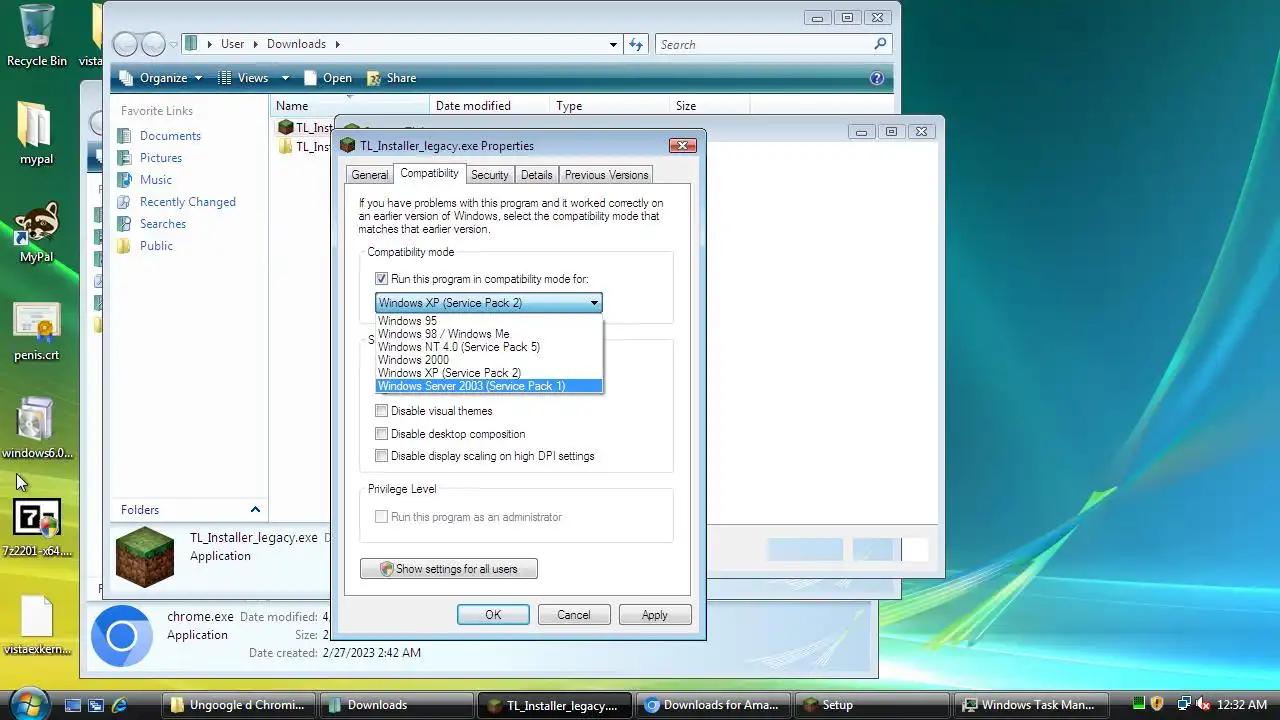The height and width of the screenshot is (720, 1280).
Task: Collapse the Folders pane chevron
Action: (x=255, y=510)
